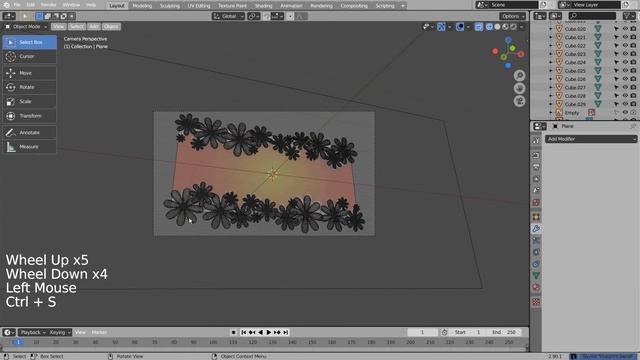Click the Add menu in viewport header
This screenshot has height=360, width=640.
(94, 27)
